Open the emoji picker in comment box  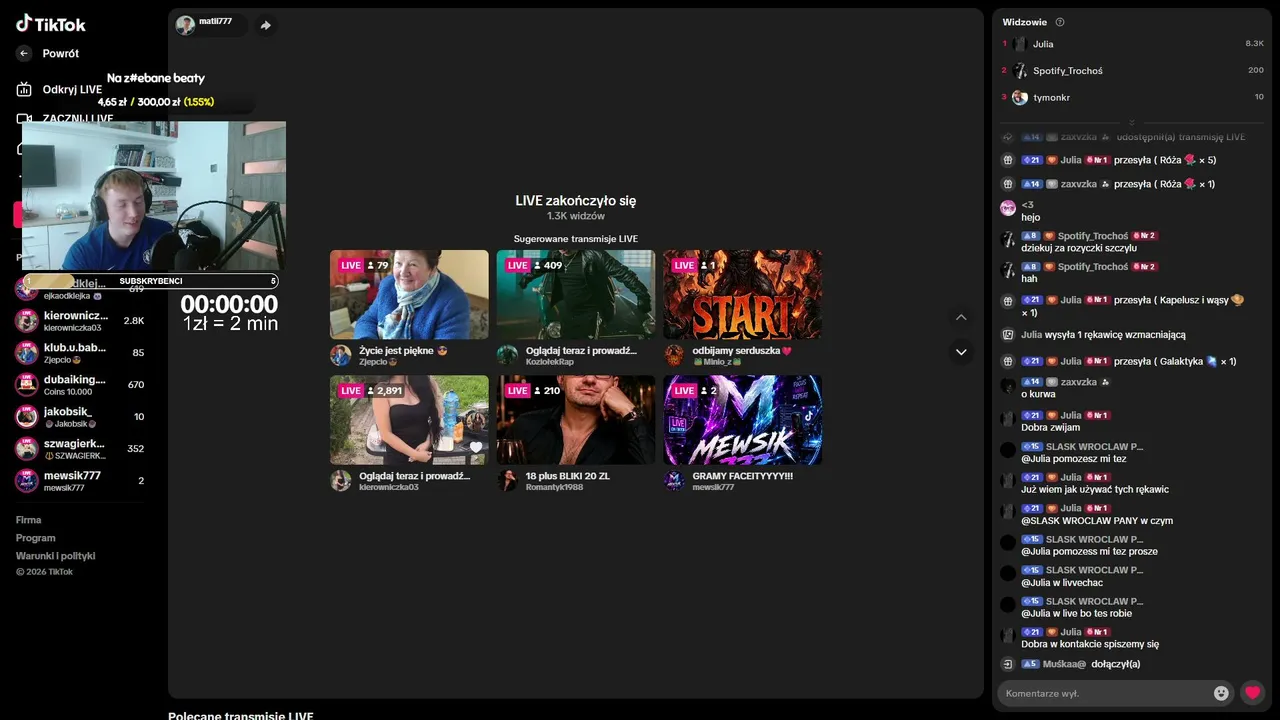tap(1221, 693)
